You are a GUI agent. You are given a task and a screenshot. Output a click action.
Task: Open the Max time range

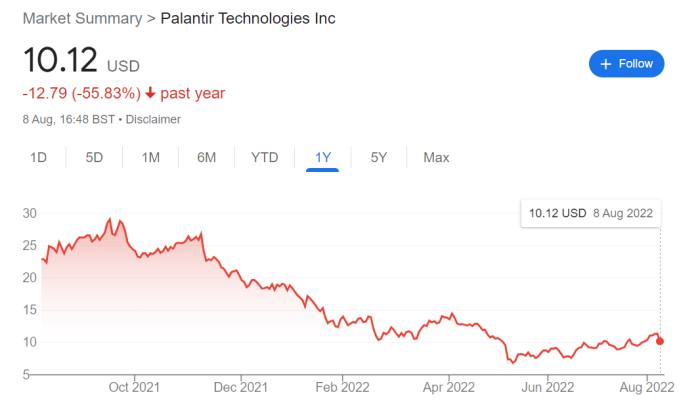(x=436, y=157)
